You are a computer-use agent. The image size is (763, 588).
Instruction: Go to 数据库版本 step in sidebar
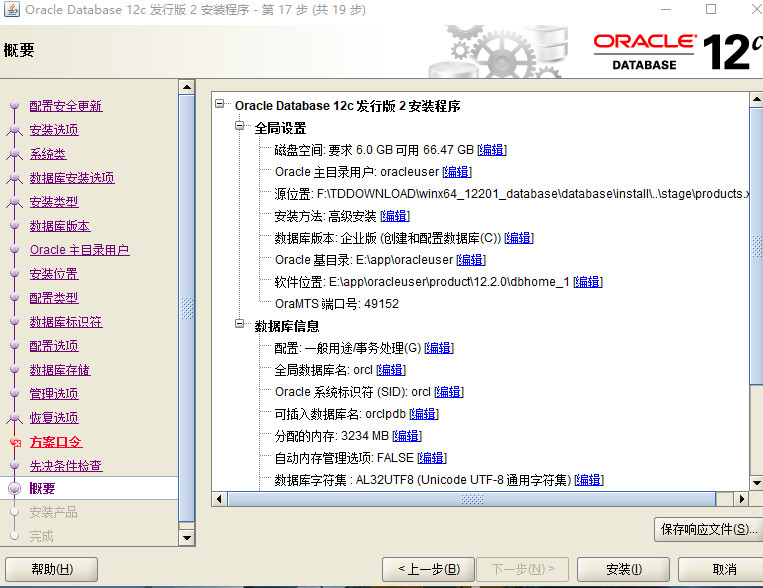[x=59, y=226]
